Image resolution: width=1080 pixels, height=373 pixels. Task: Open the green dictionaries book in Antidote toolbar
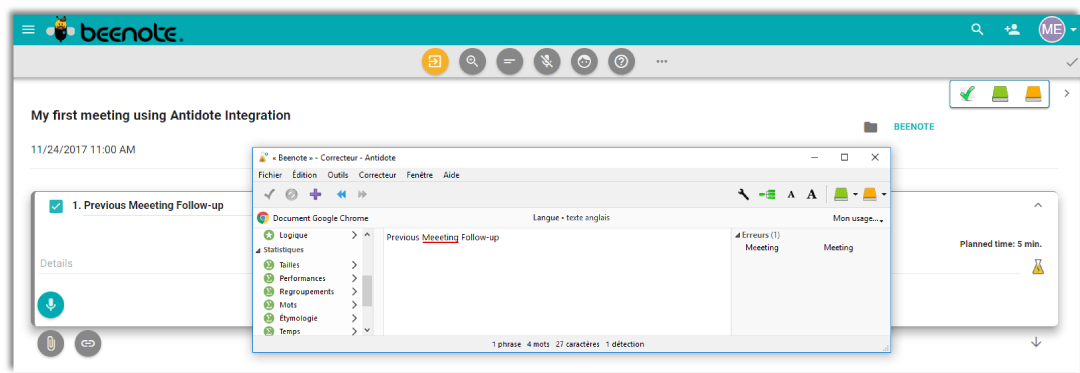(842, 195)
